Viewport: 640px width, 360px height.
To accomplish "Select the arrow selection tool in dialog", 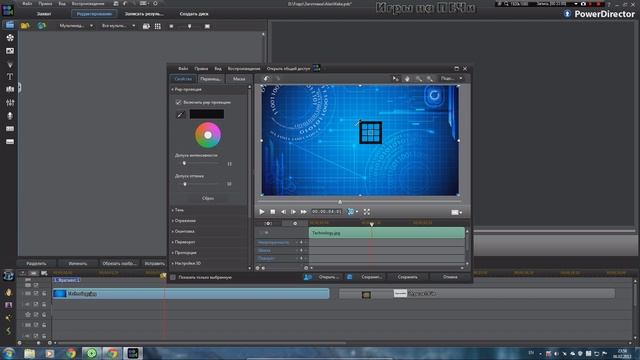I will coord(395,78).
